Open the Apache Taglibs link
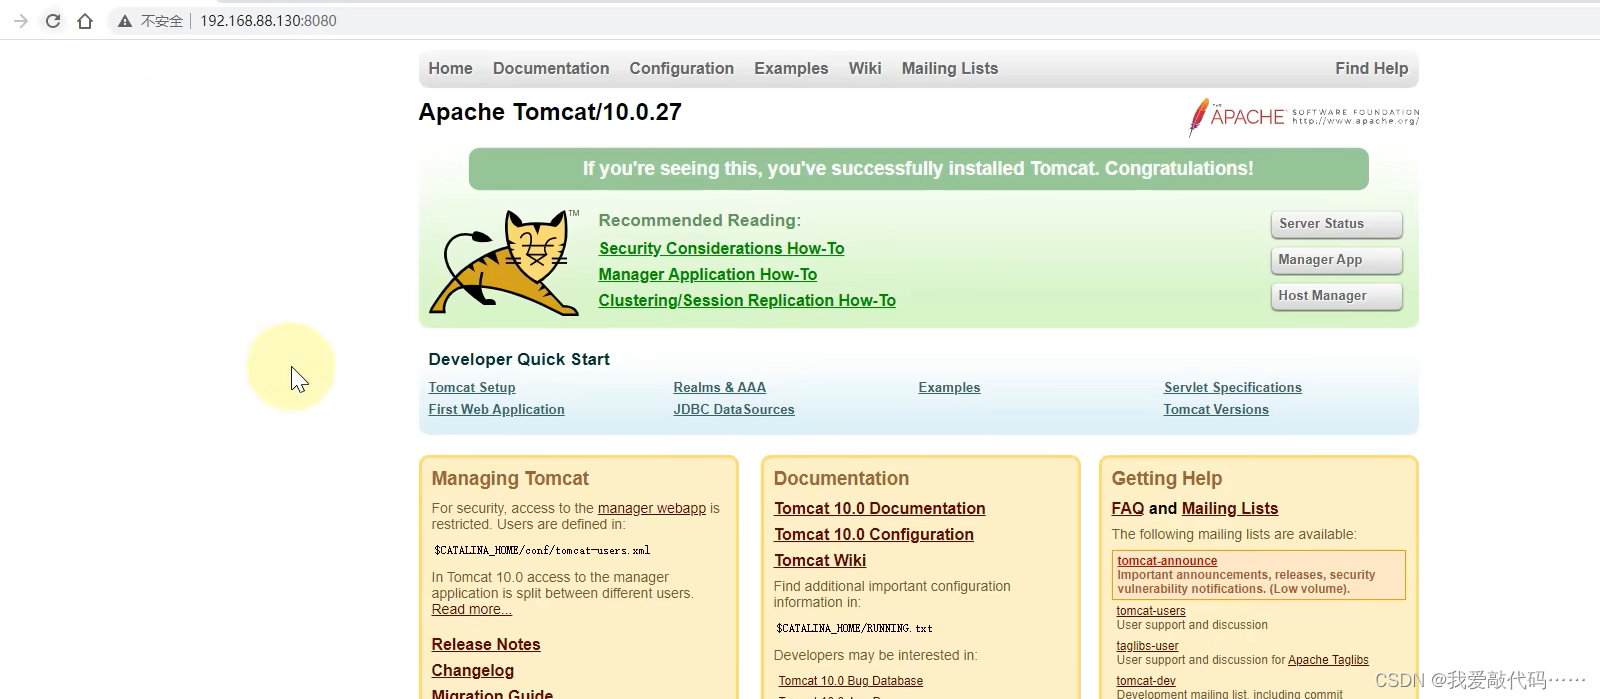The width and height of the screenshot is (1600, 699). point(1328,660)
